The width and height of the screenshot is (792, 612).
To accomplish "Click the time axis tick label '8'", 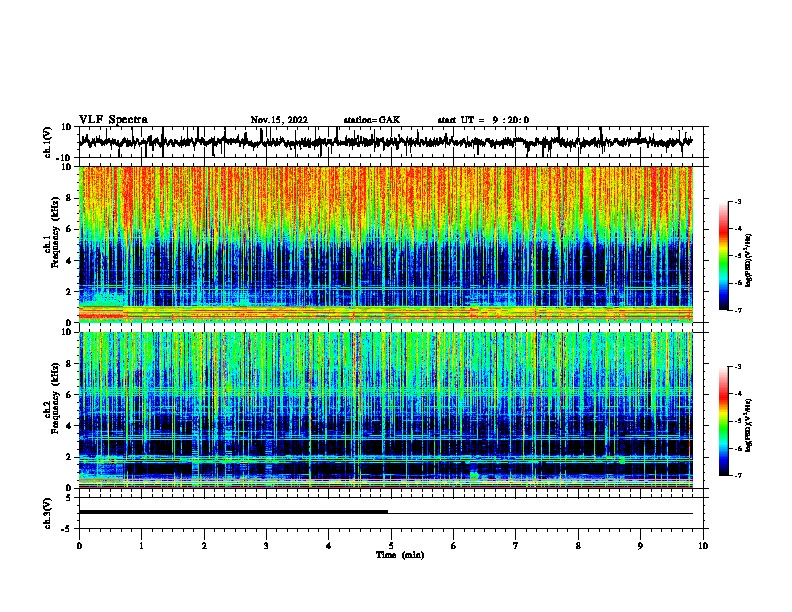I will pyautogui.click(x=578, y=545).
